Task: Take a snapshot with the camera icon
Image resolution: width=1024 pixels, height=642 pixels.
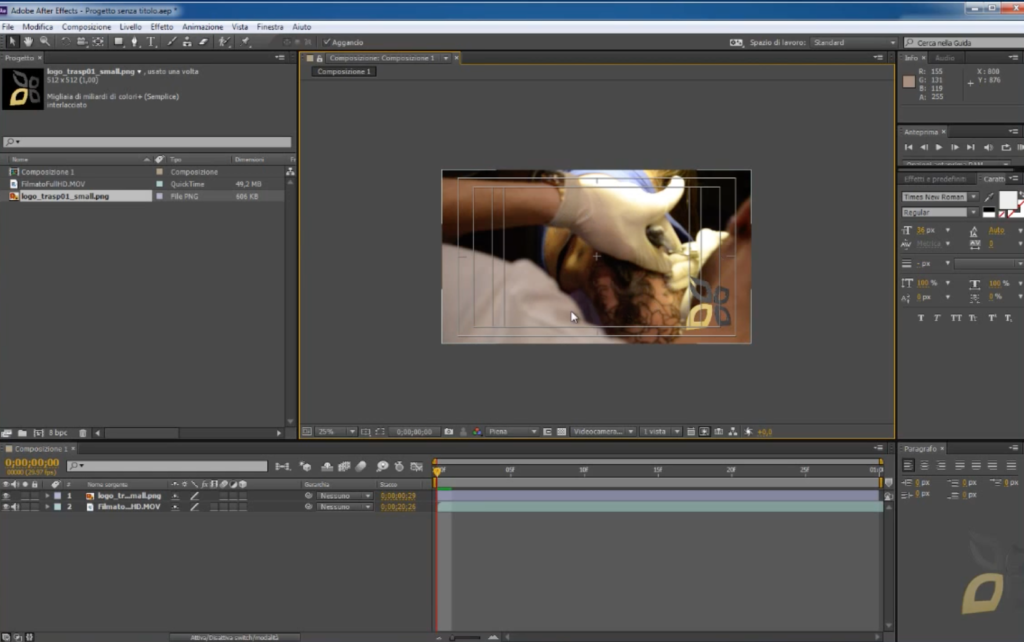Action: tap(449, 432)
